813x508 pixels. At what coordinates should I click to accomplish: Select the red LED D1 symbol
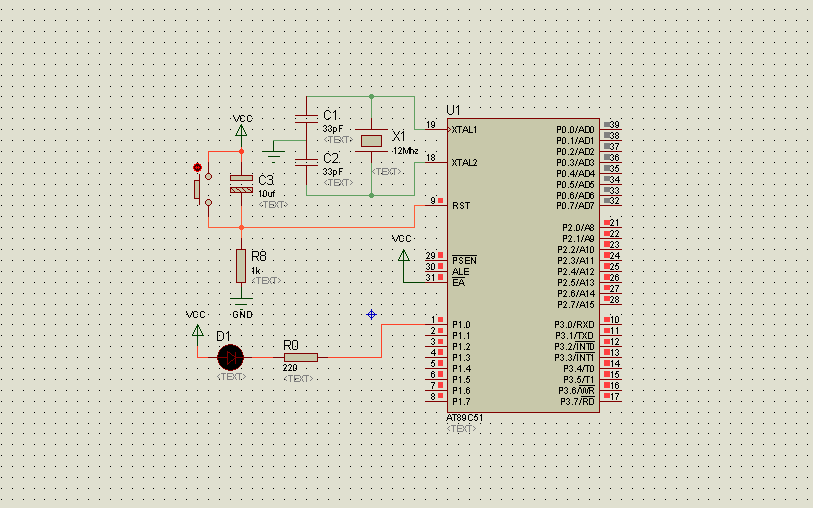tap(230, 357)
